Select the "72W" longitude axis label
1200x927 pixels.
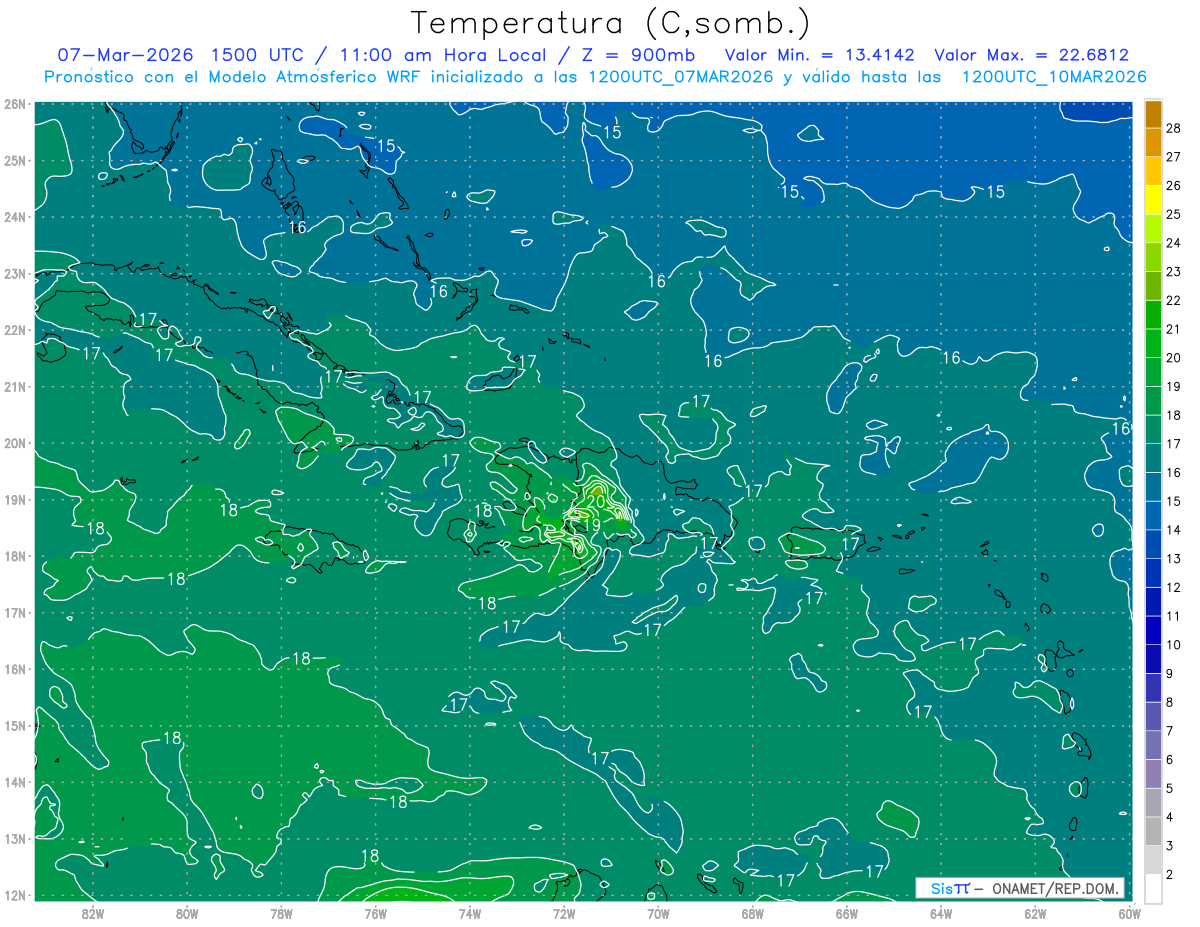564,912
